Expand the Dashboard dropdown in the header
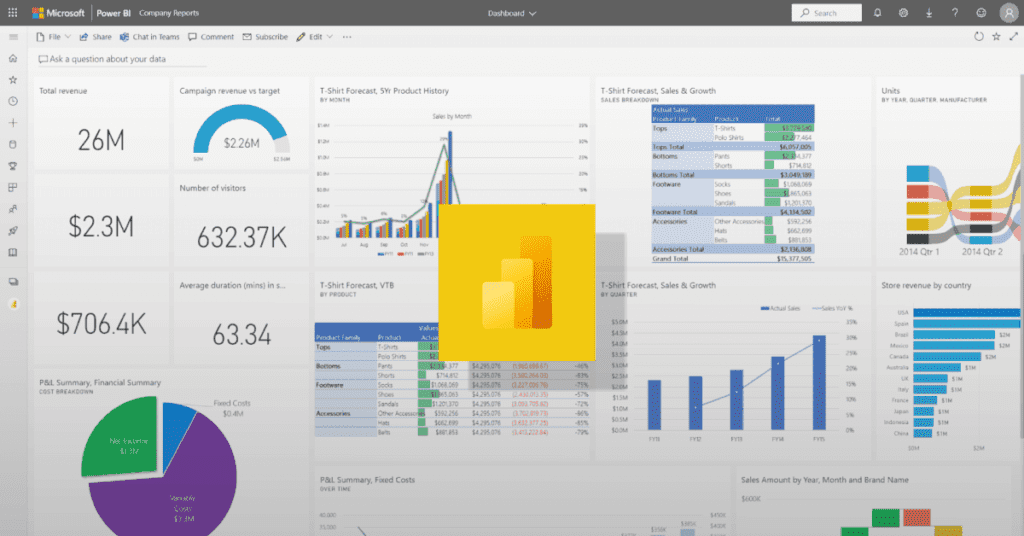The height and width of the screenshot is (536, 1024). [x=512, y=13]
